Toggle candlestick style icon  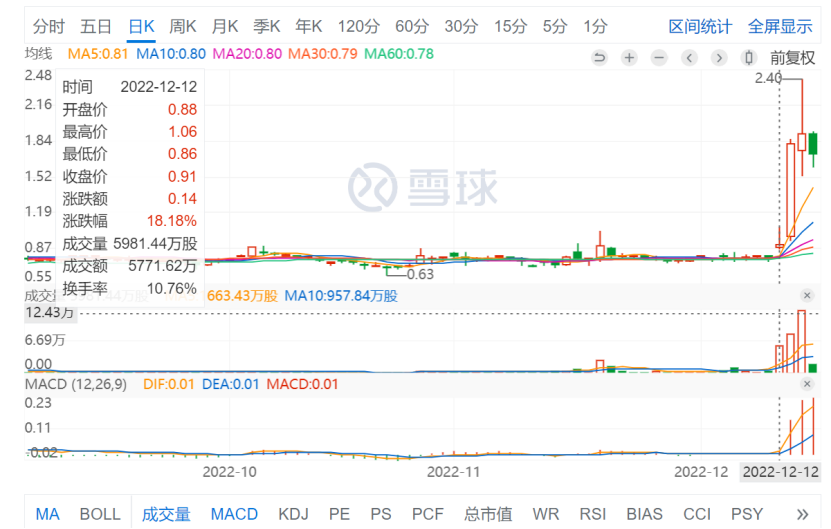pyautogui.click(x=749, y=57)
